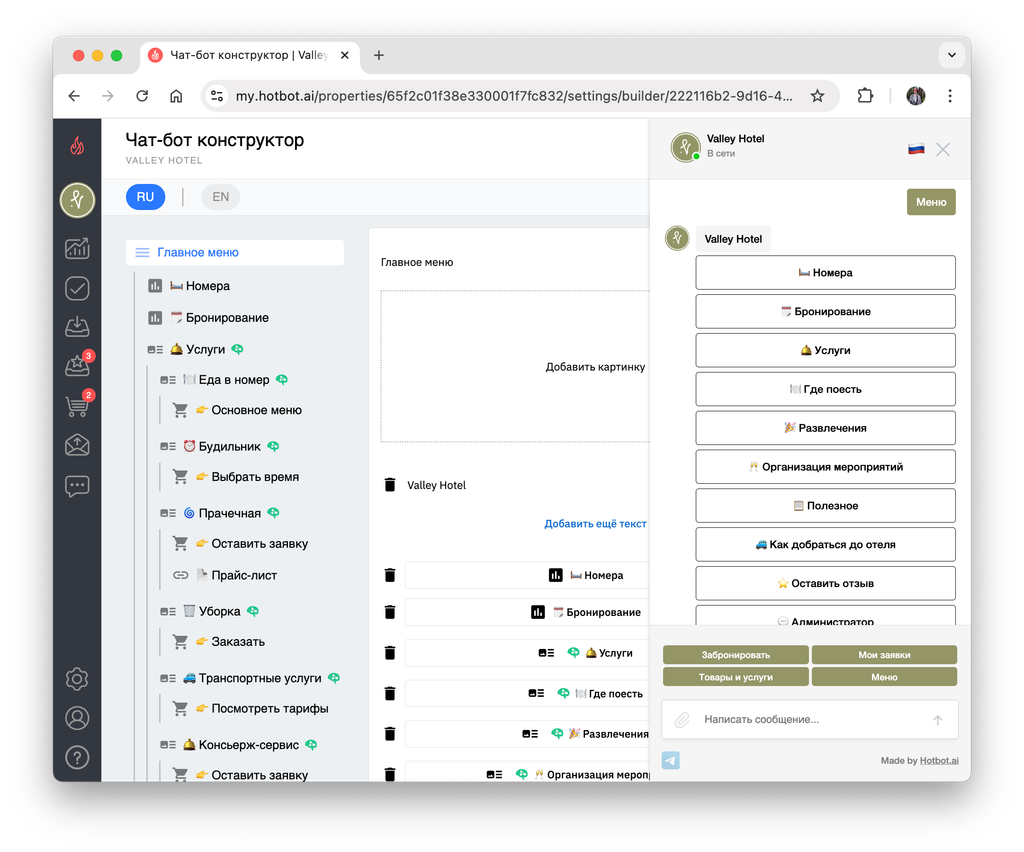The image size is (1024, 852).
Task: Open the Telegram channel icon in chat widget
Action: click(671, 760)
